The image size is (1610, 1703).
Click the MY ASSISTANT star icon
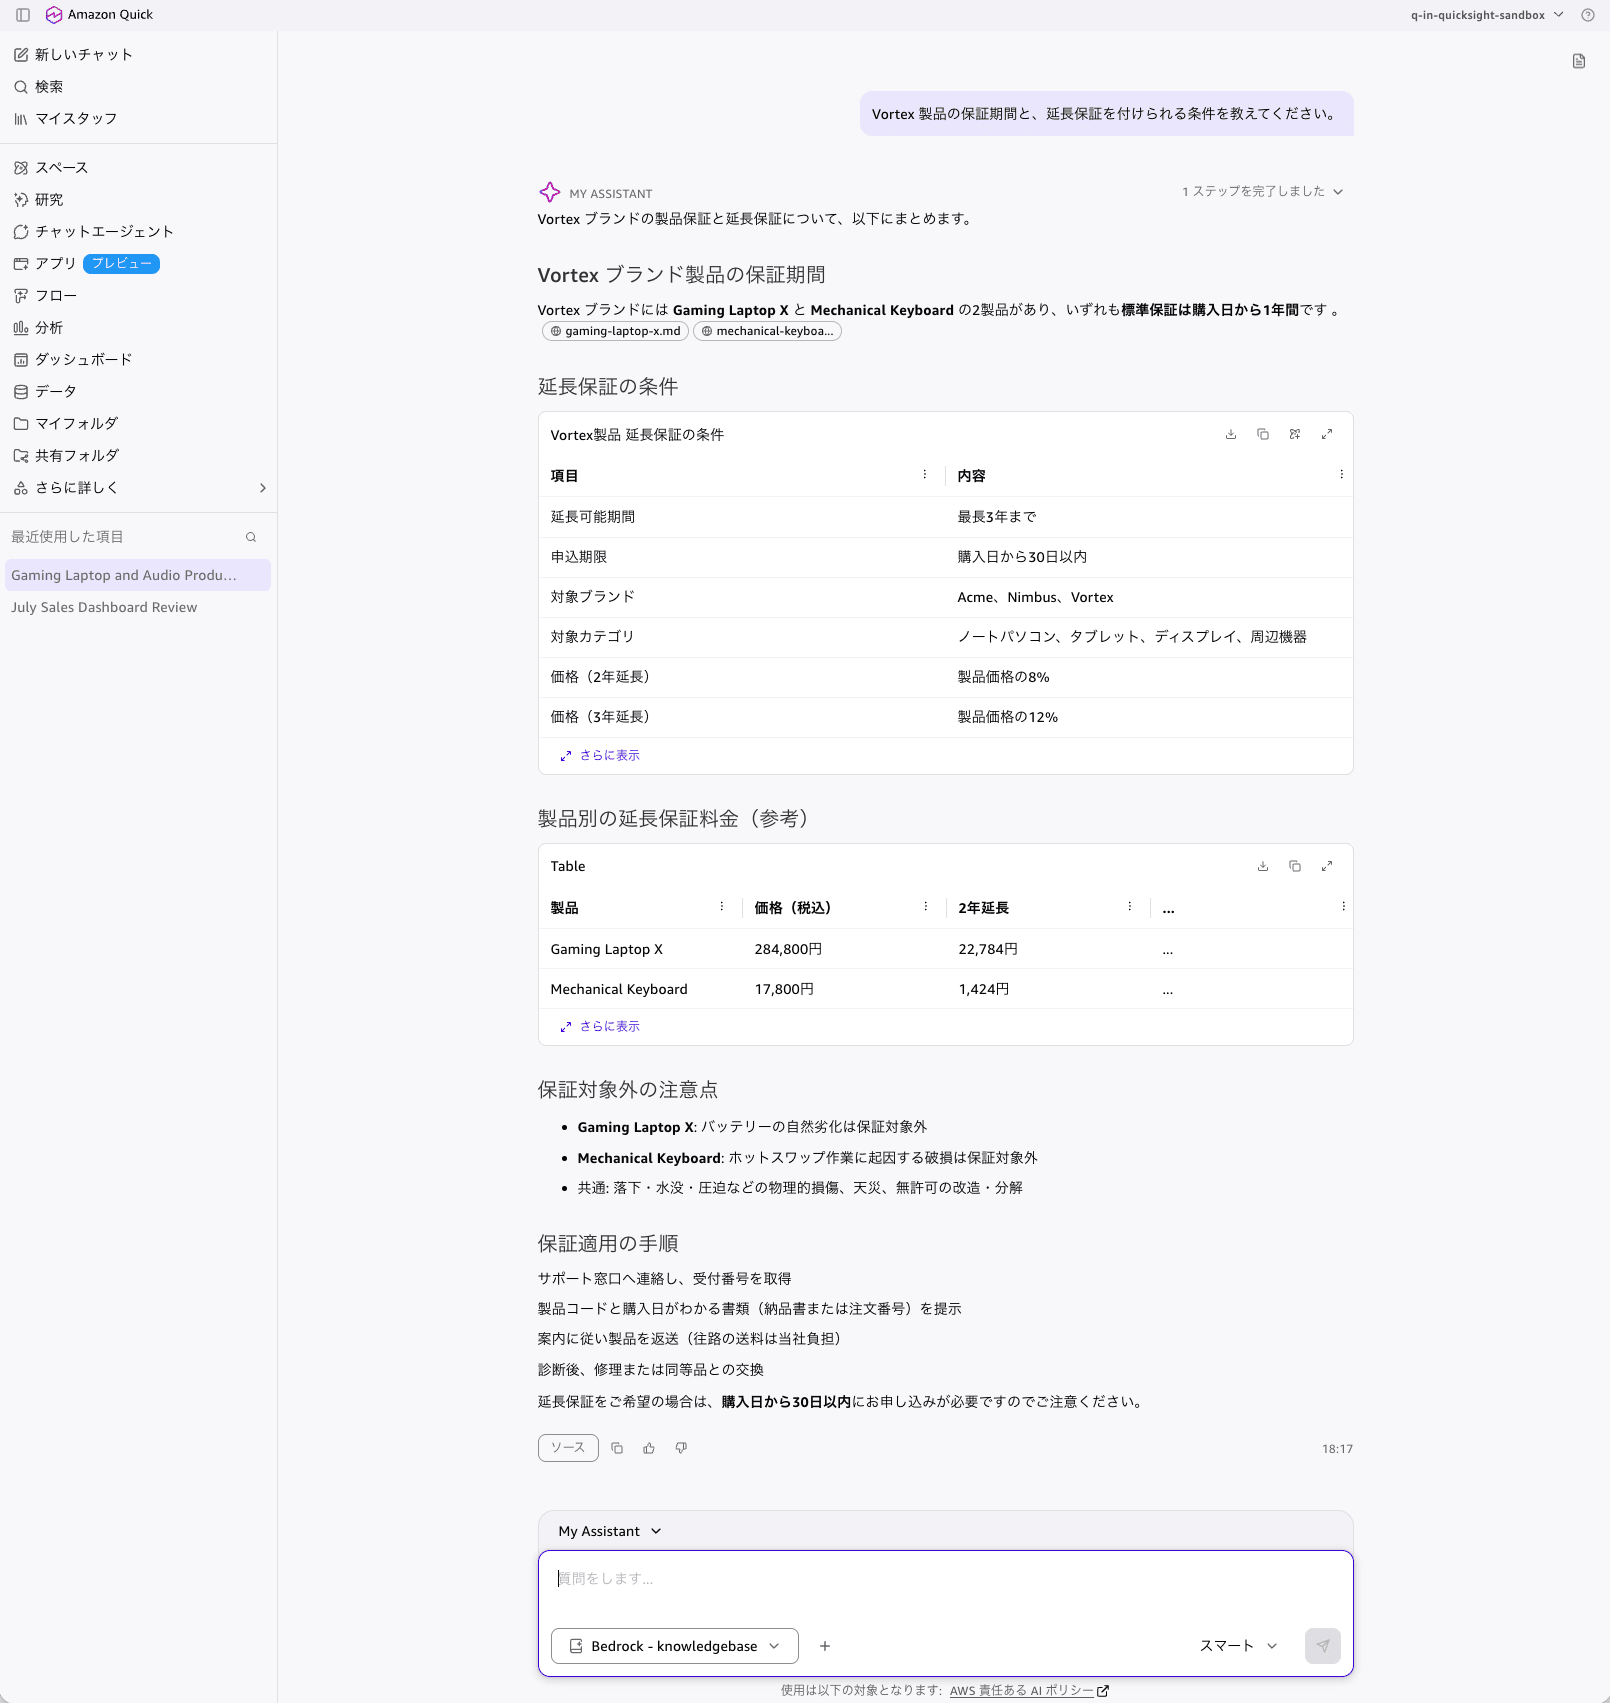coord(550,192)
